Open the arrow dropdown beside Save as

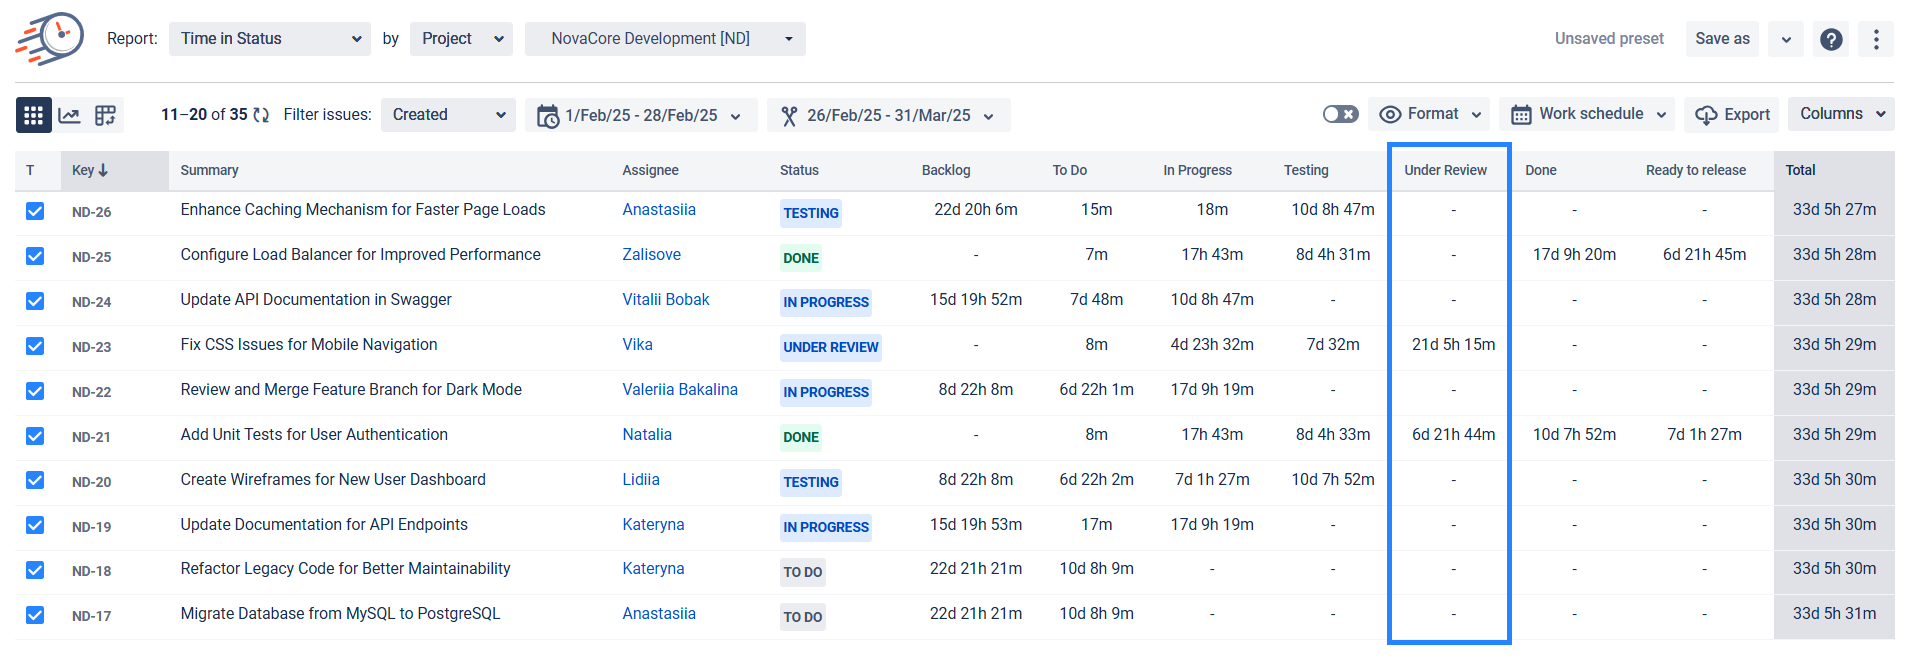pyautogui.click(x=1786, y=39)
